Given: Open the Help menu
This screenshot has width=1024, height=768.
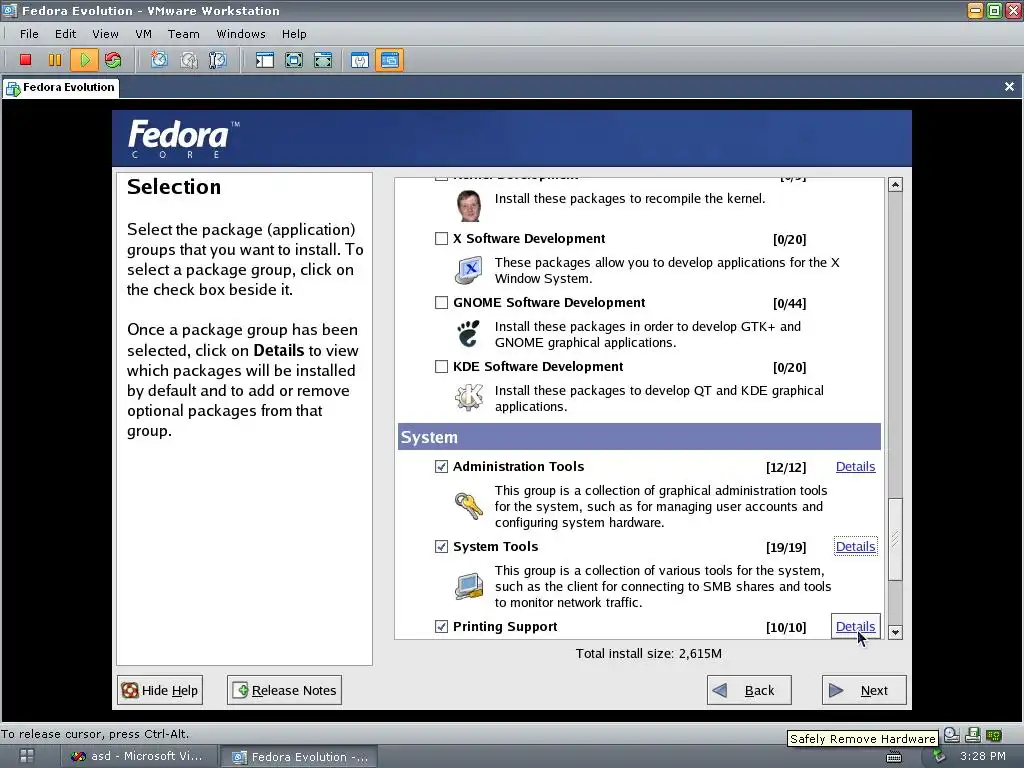Looking at the screenshot, I should 294,34.
